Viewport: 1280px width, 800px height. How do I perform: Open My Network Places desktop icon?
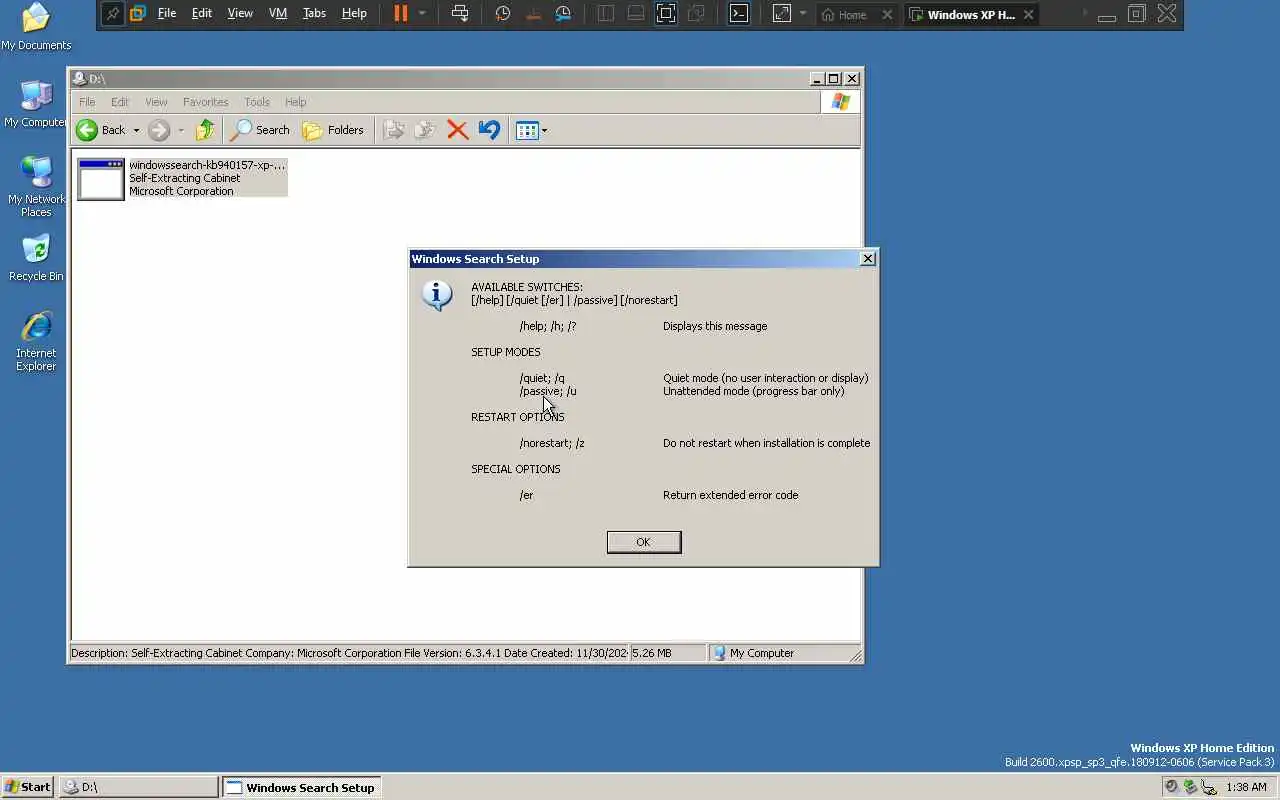click(x=36, y=187)
